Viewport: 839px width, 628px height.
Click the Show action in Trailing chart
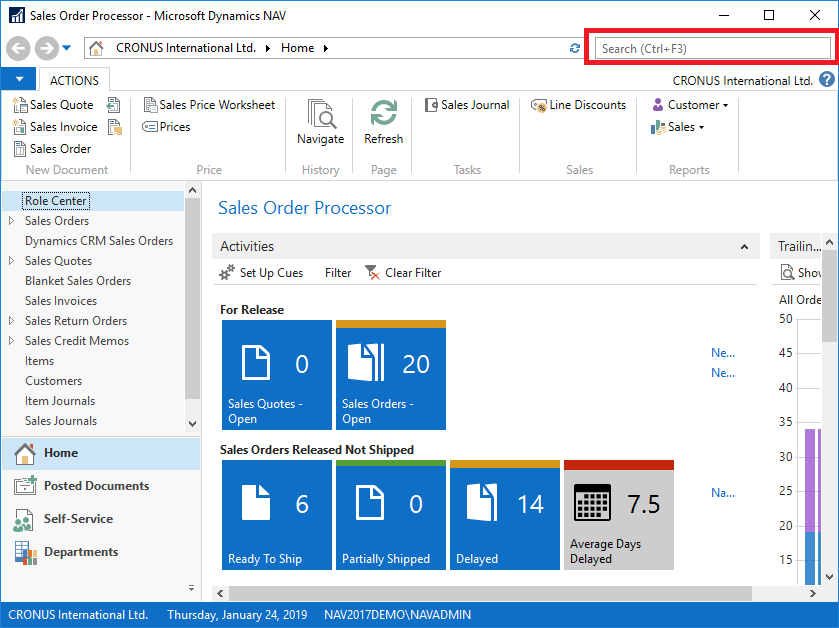(x=801, y=273)
